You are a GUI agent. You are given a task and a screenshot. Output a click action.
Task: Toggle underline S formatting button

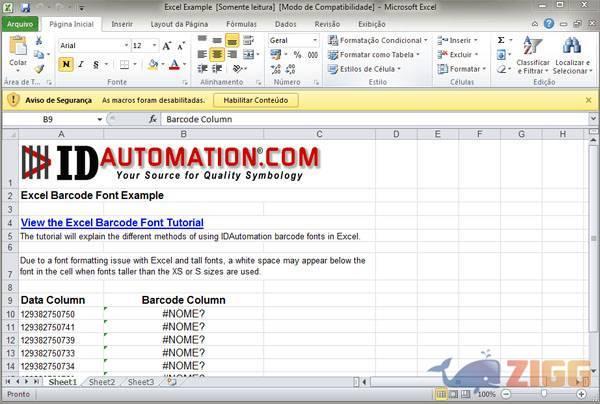click(x=96, y=64)
